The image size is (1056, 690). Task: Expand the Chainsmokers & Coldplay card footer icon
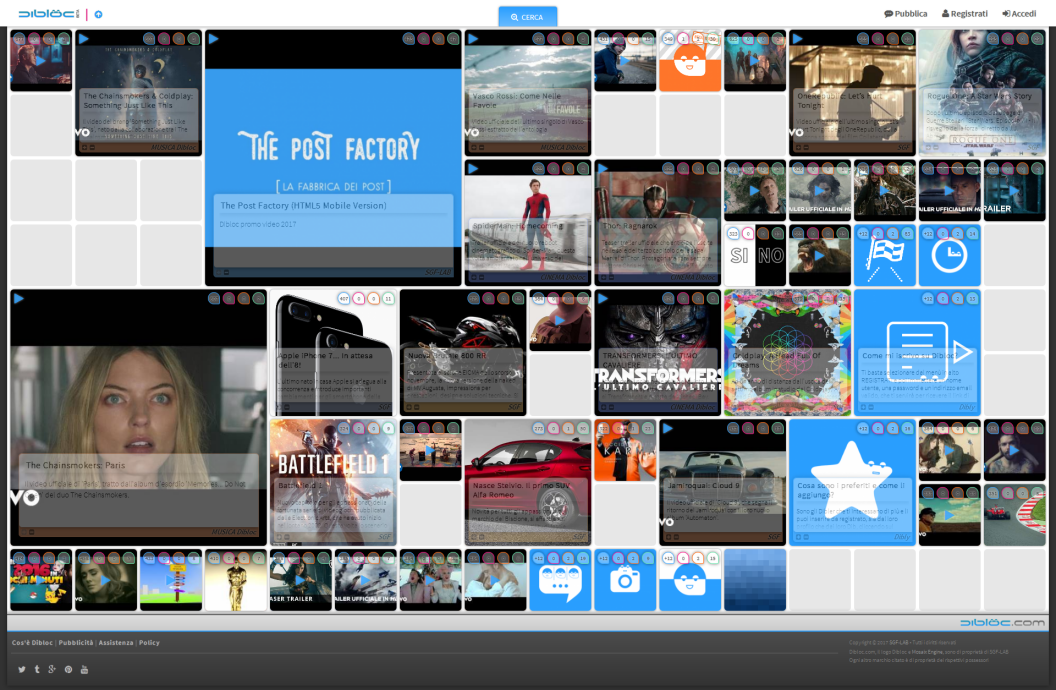click(84, 147)
